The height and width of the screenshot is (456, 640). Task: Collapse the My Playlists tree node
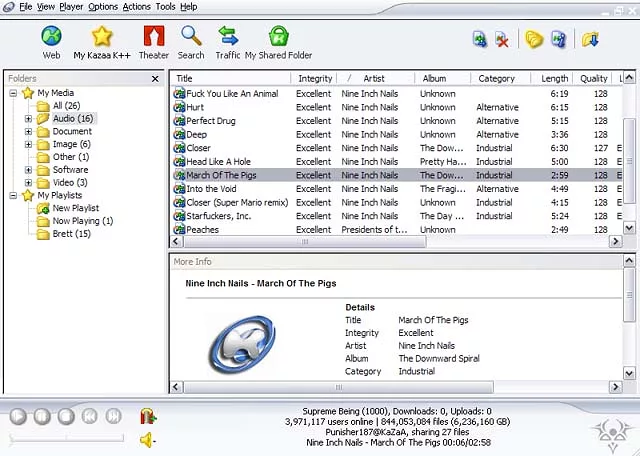pos(13,196)
